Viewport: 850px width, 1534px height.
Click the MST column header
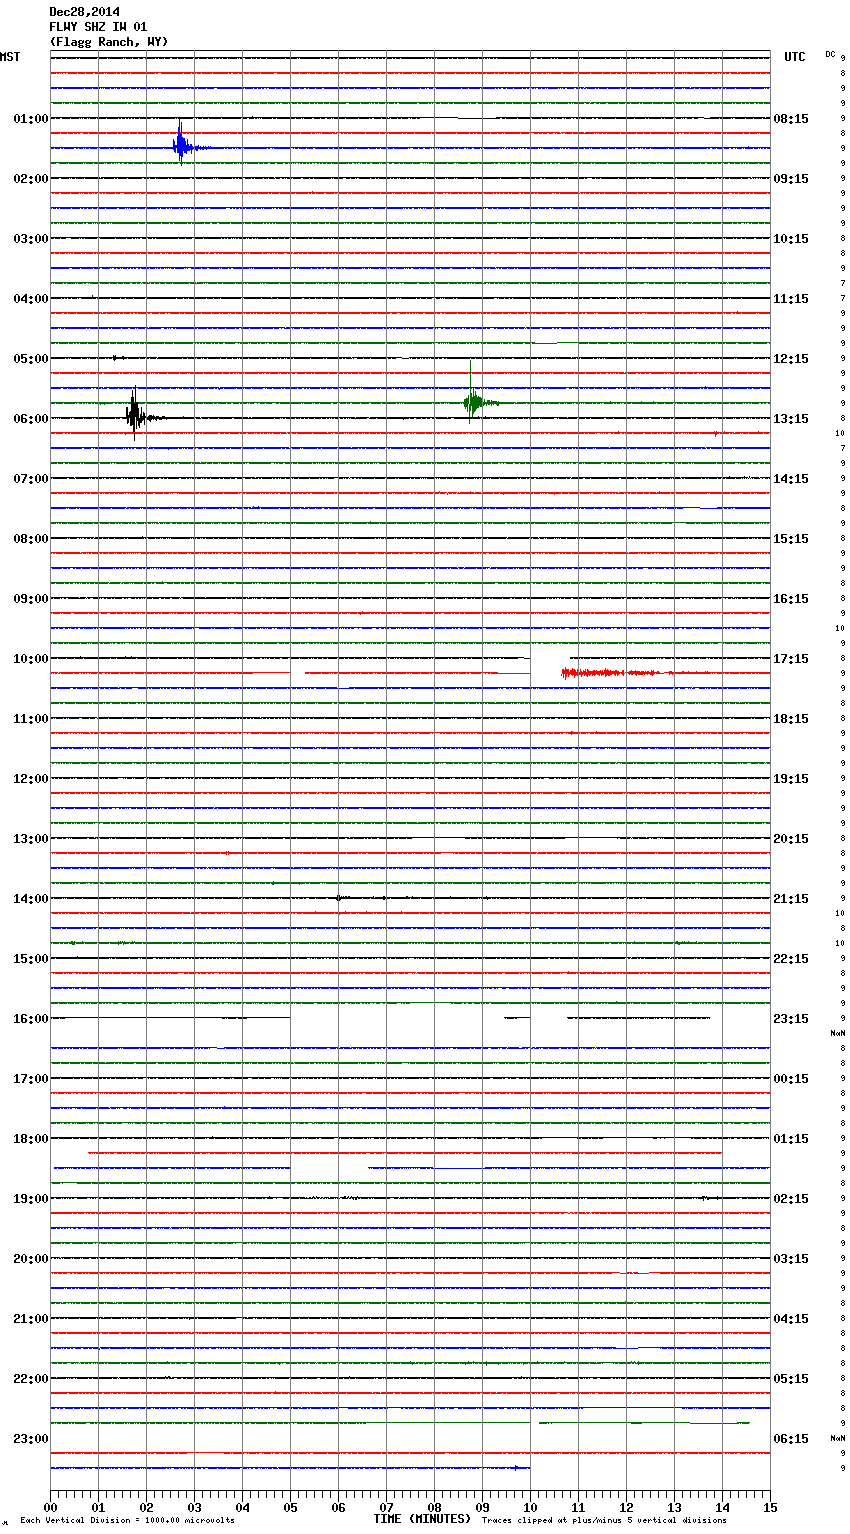coord(10,57)
